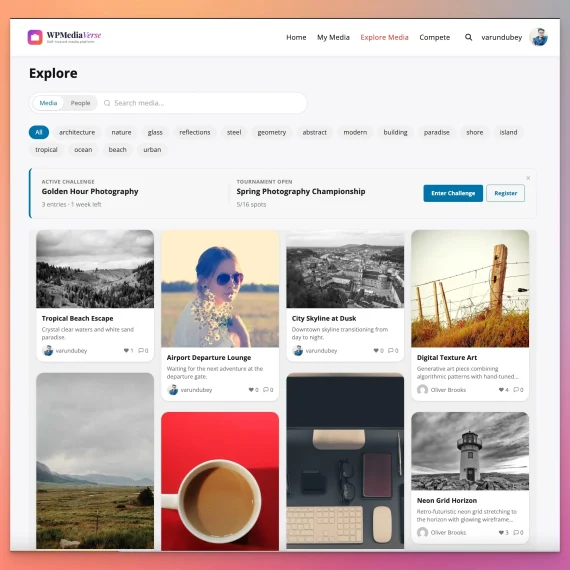Filter by the geometry tag
This screenshot has width=570, height=570.
tap(272, 132)
